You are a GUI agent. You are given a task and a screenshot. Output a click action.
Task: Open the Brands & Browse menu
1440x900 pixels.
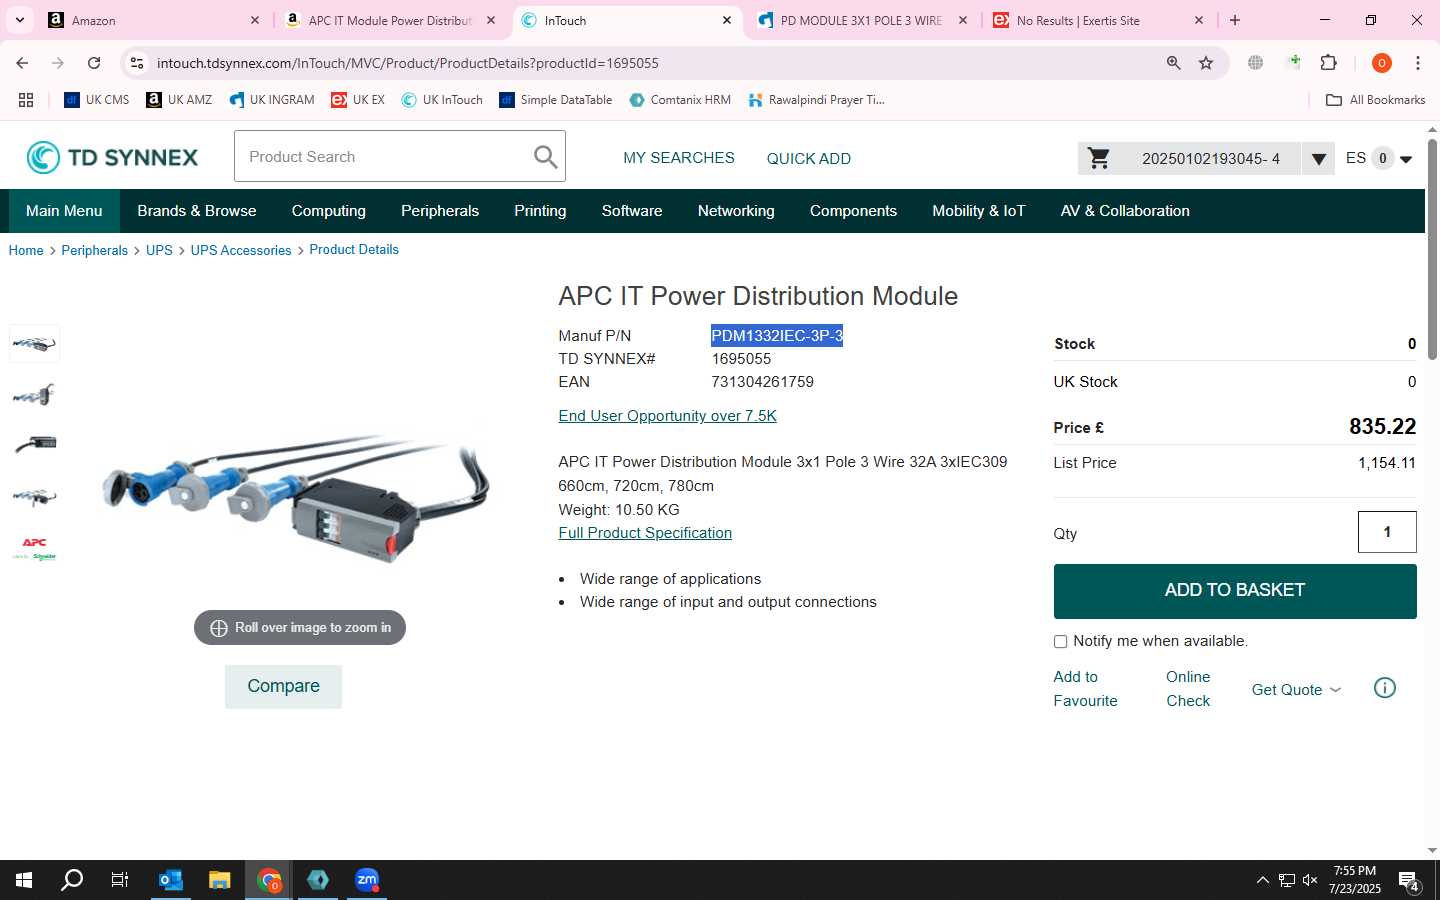point(197,211)
